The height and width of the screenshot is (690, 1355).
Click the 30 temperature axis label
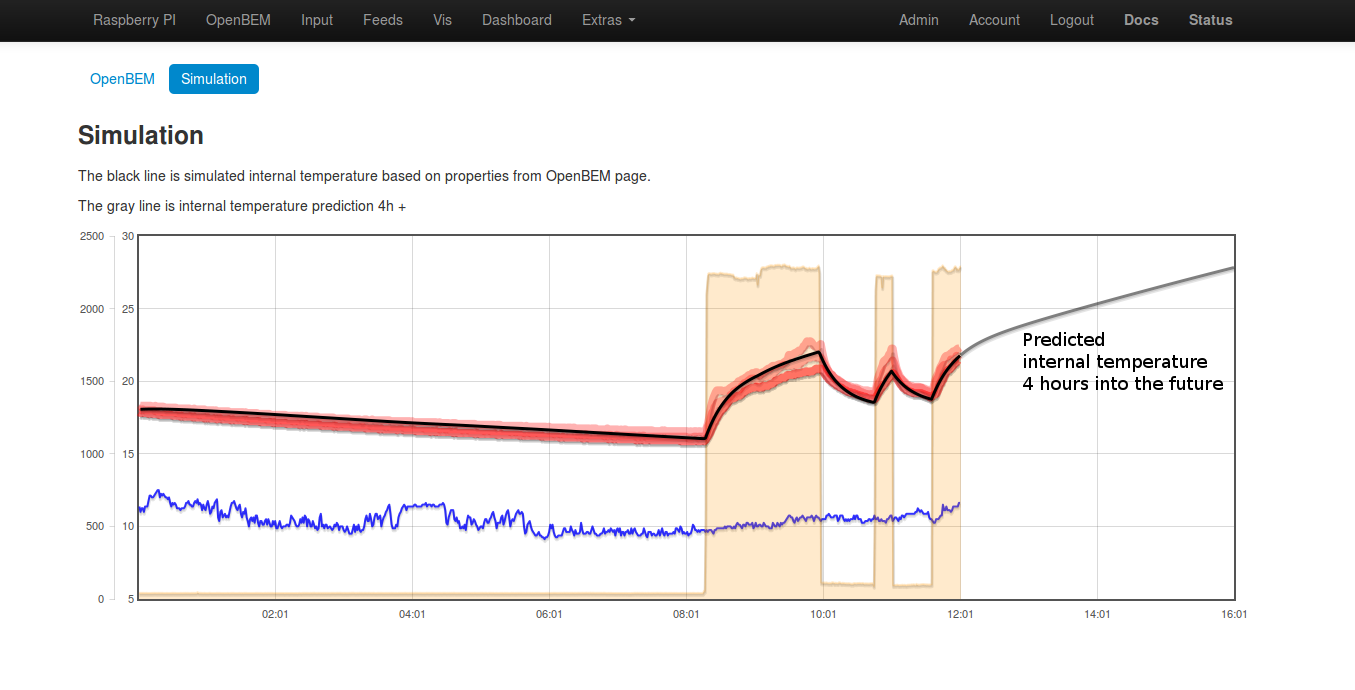[x=128, y=236]
